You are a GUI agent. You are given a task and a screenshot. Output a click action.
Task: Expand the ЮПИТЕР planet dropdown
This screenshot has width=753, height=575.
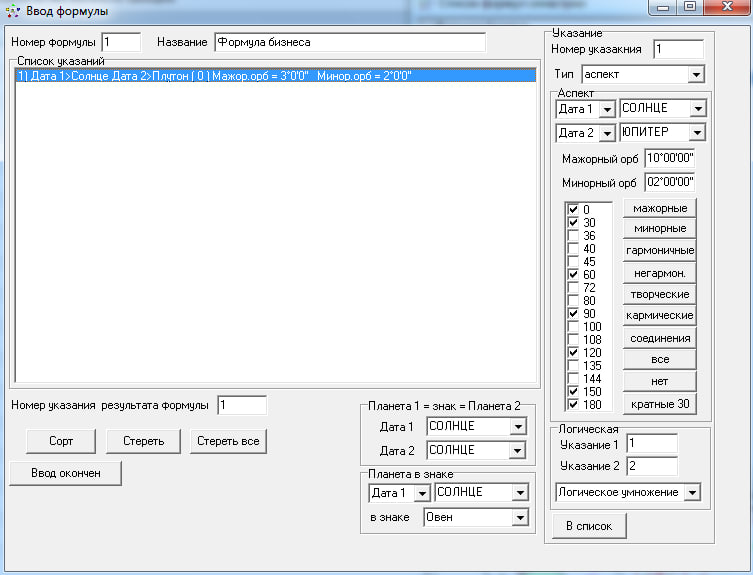coord(696,133)
